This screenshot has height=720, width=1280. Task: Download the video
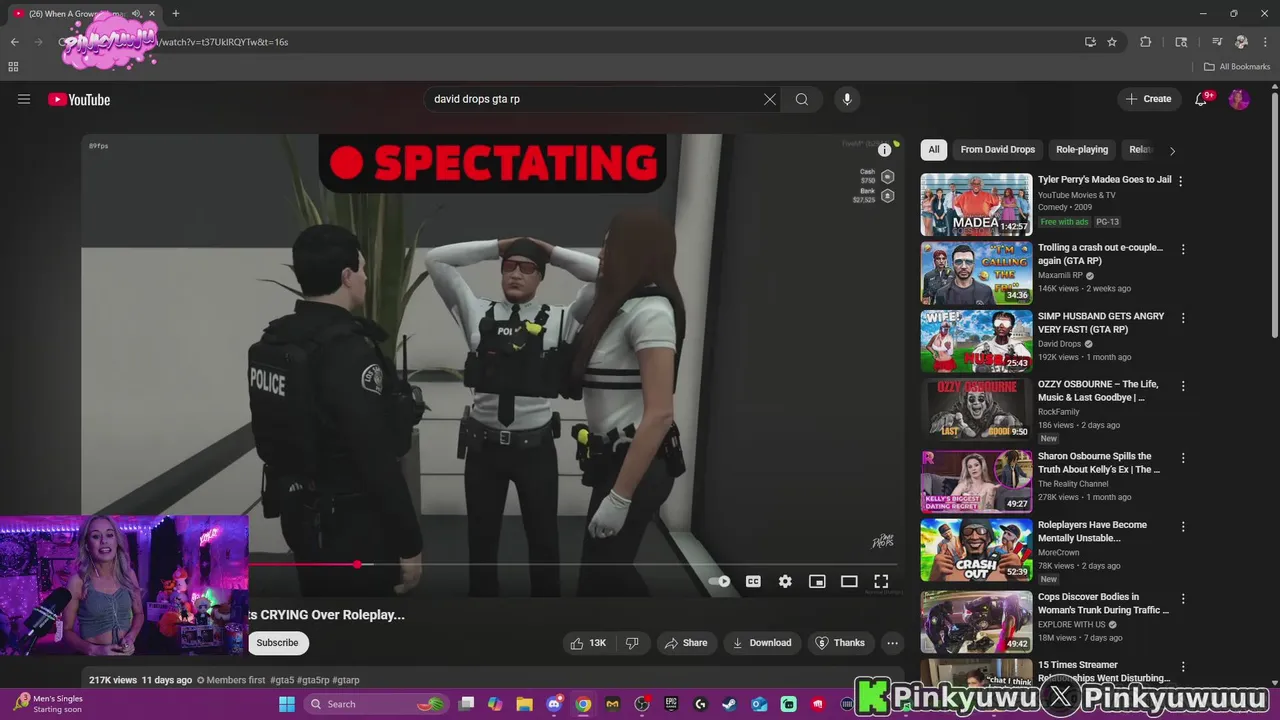coord(762,643)
